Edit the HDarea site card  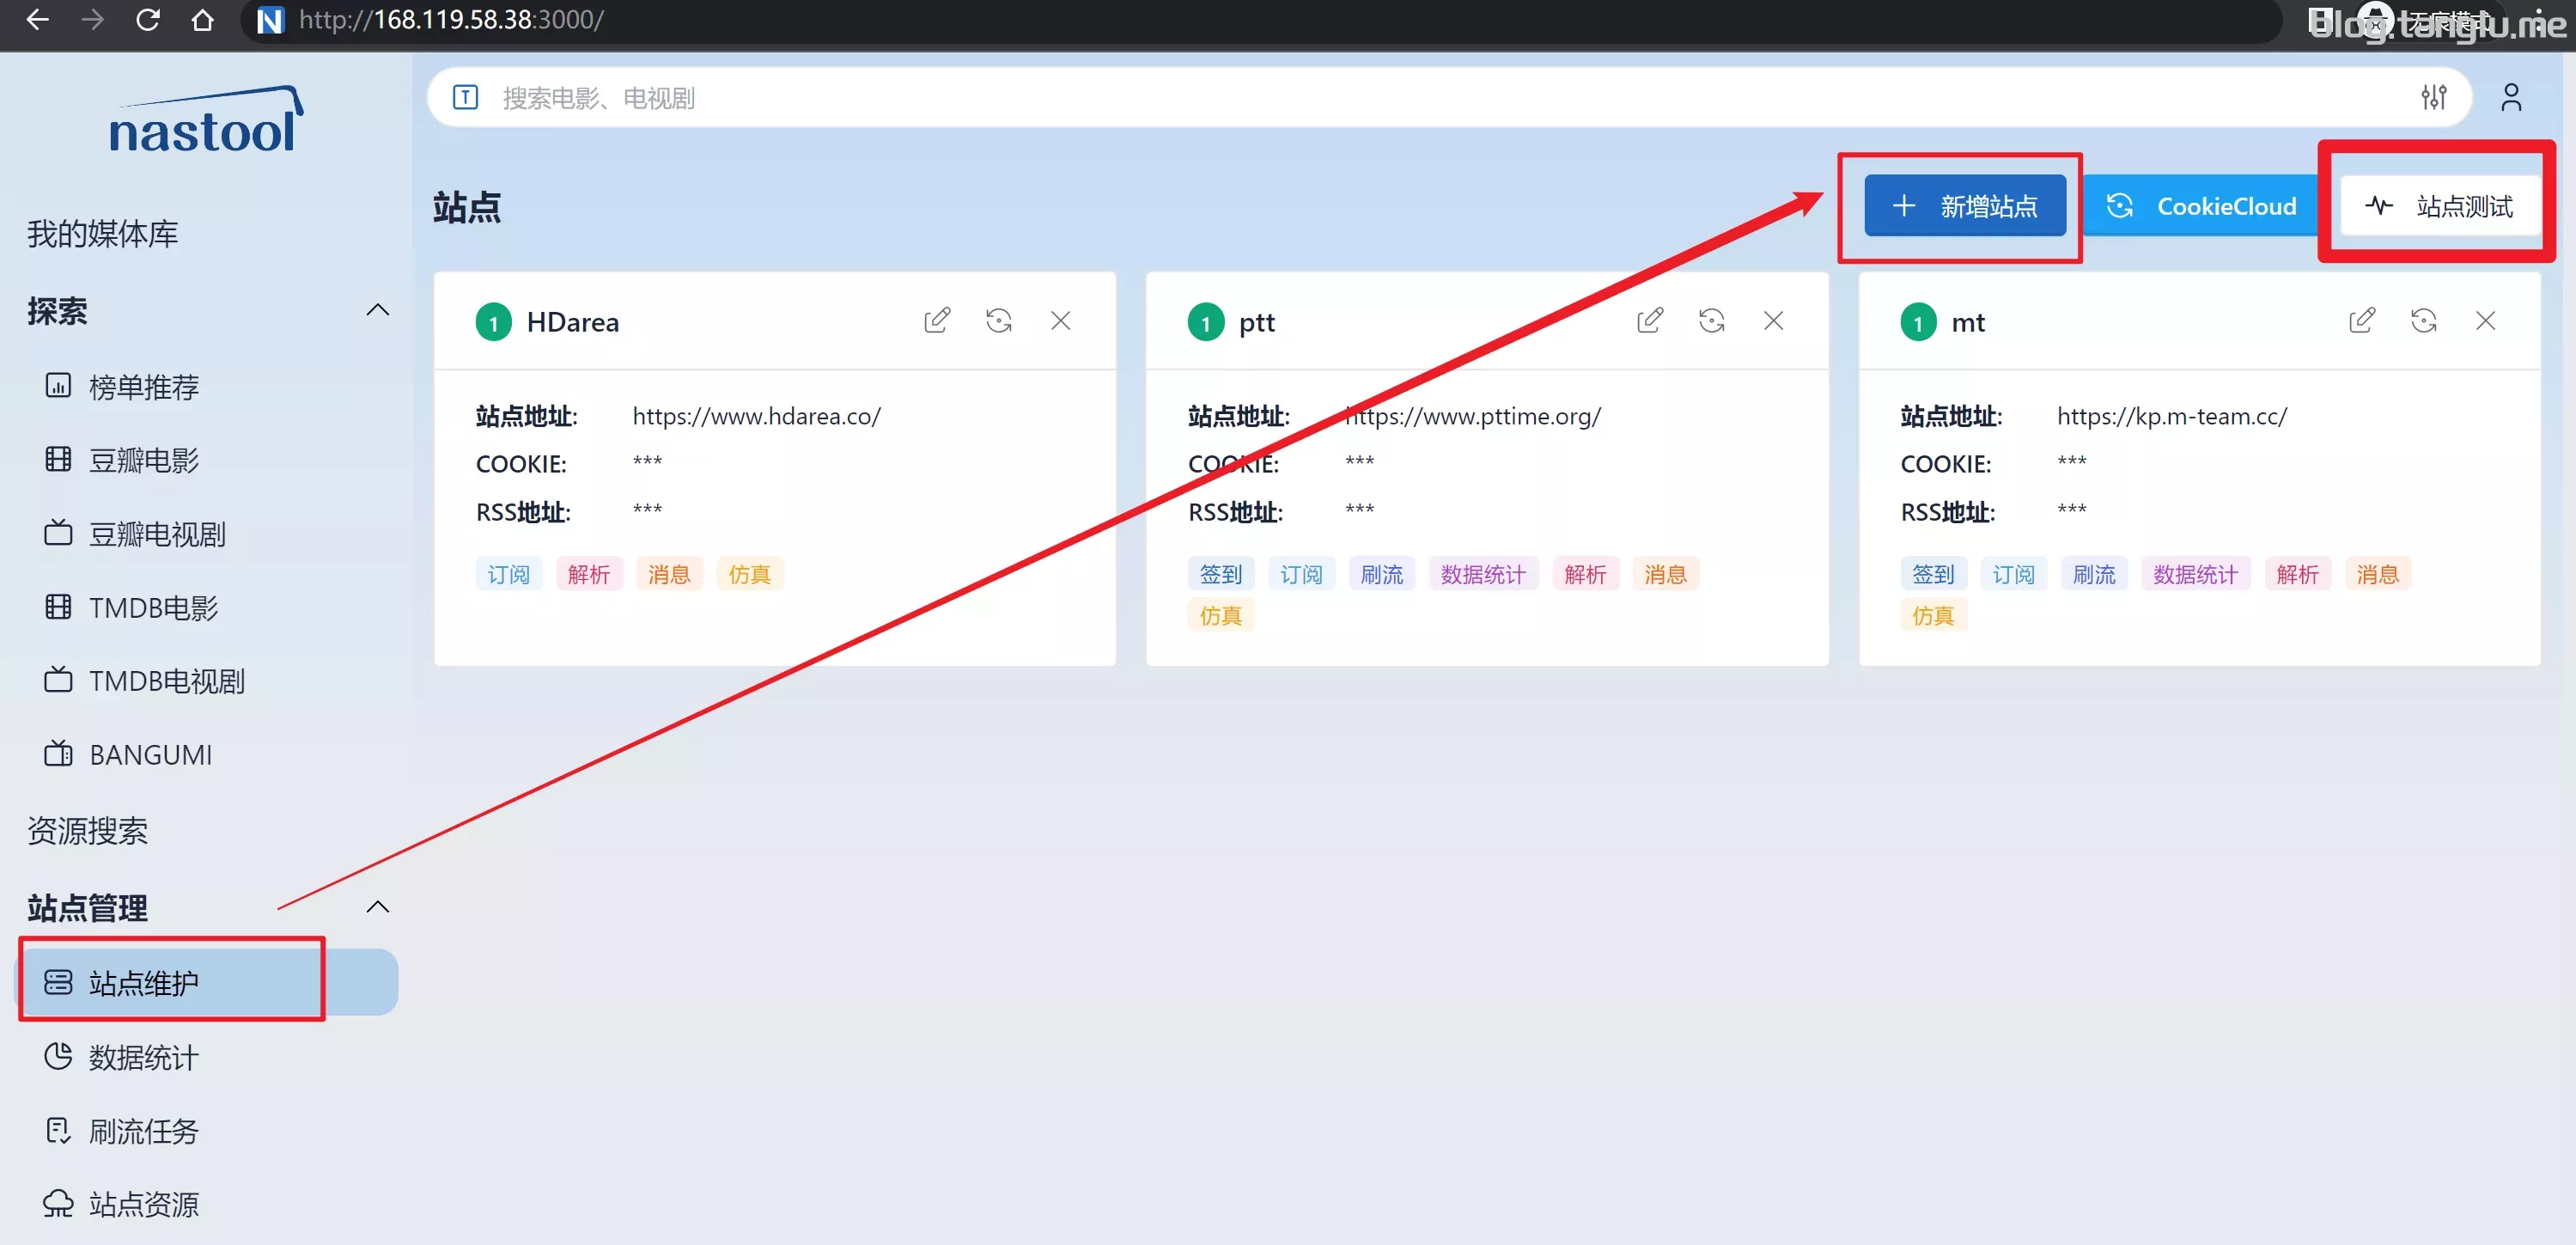pyautogui.click(x=937, y=320)
